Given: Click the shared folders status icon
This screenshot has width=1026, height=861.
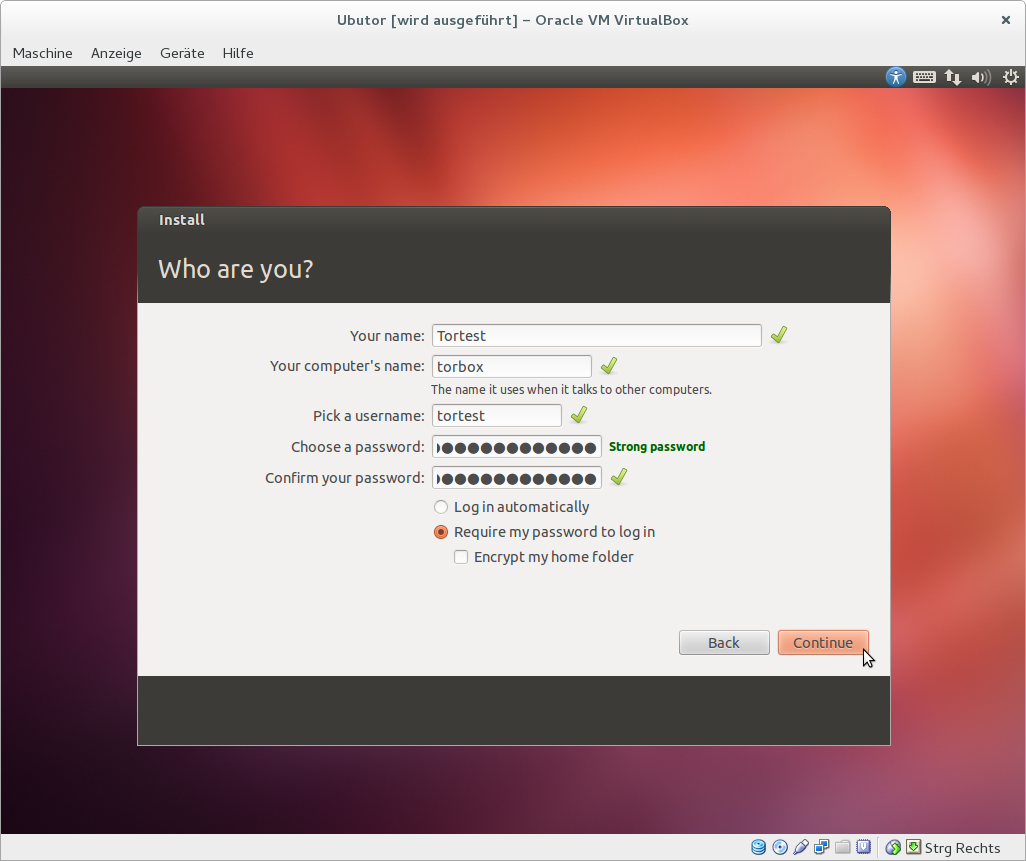Looking at the screenshot, I should point(843,848).
